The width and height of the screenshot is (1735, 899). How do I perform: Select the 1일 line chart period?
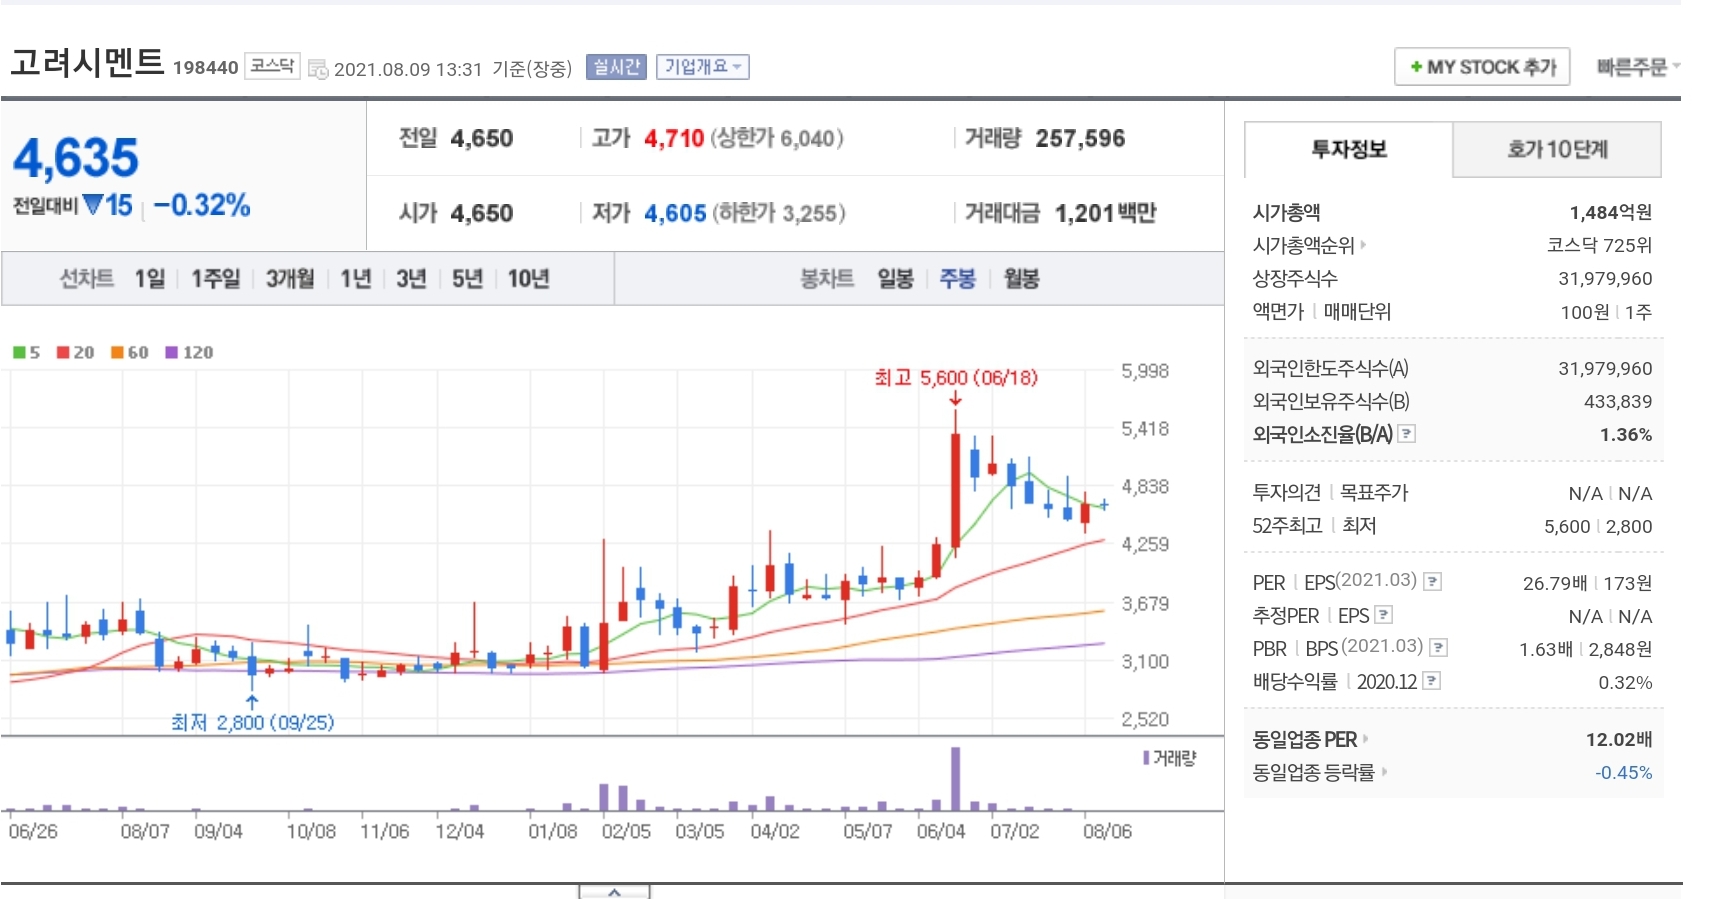pyautogui.click(x=150, y=279)
